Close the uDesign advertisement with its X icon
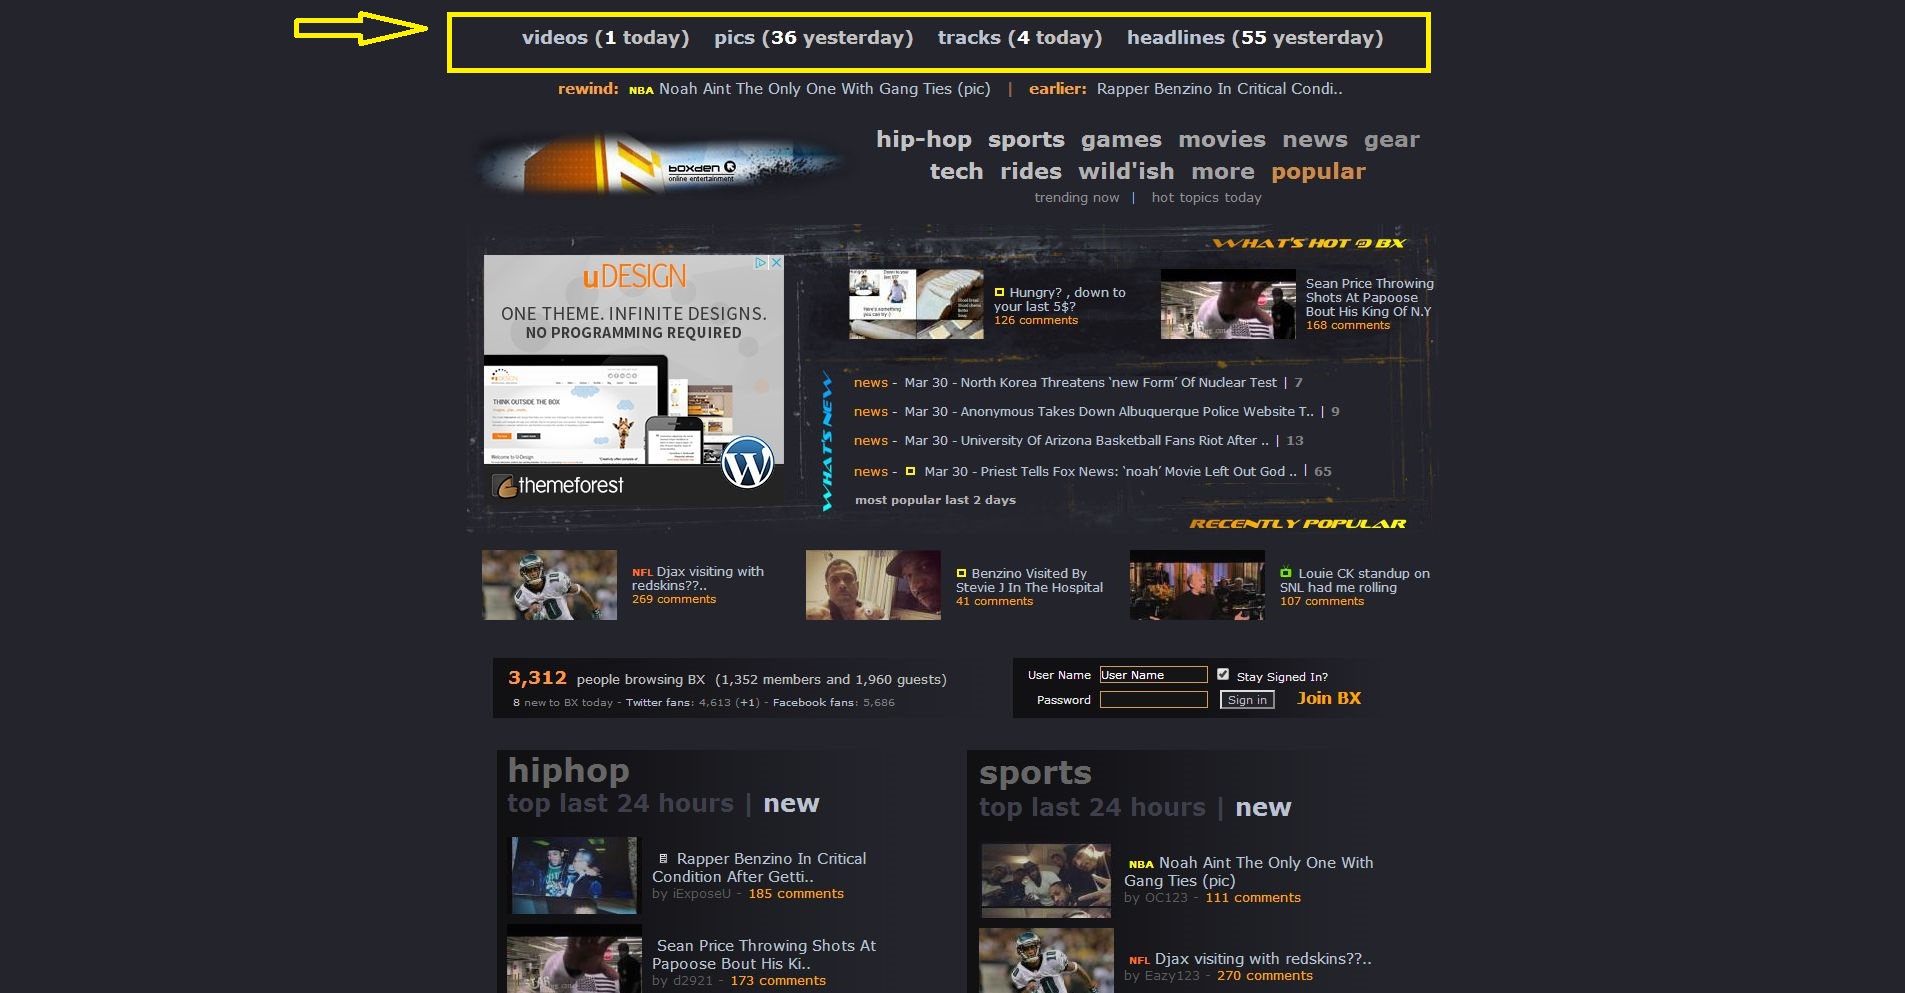 point(775,263)
